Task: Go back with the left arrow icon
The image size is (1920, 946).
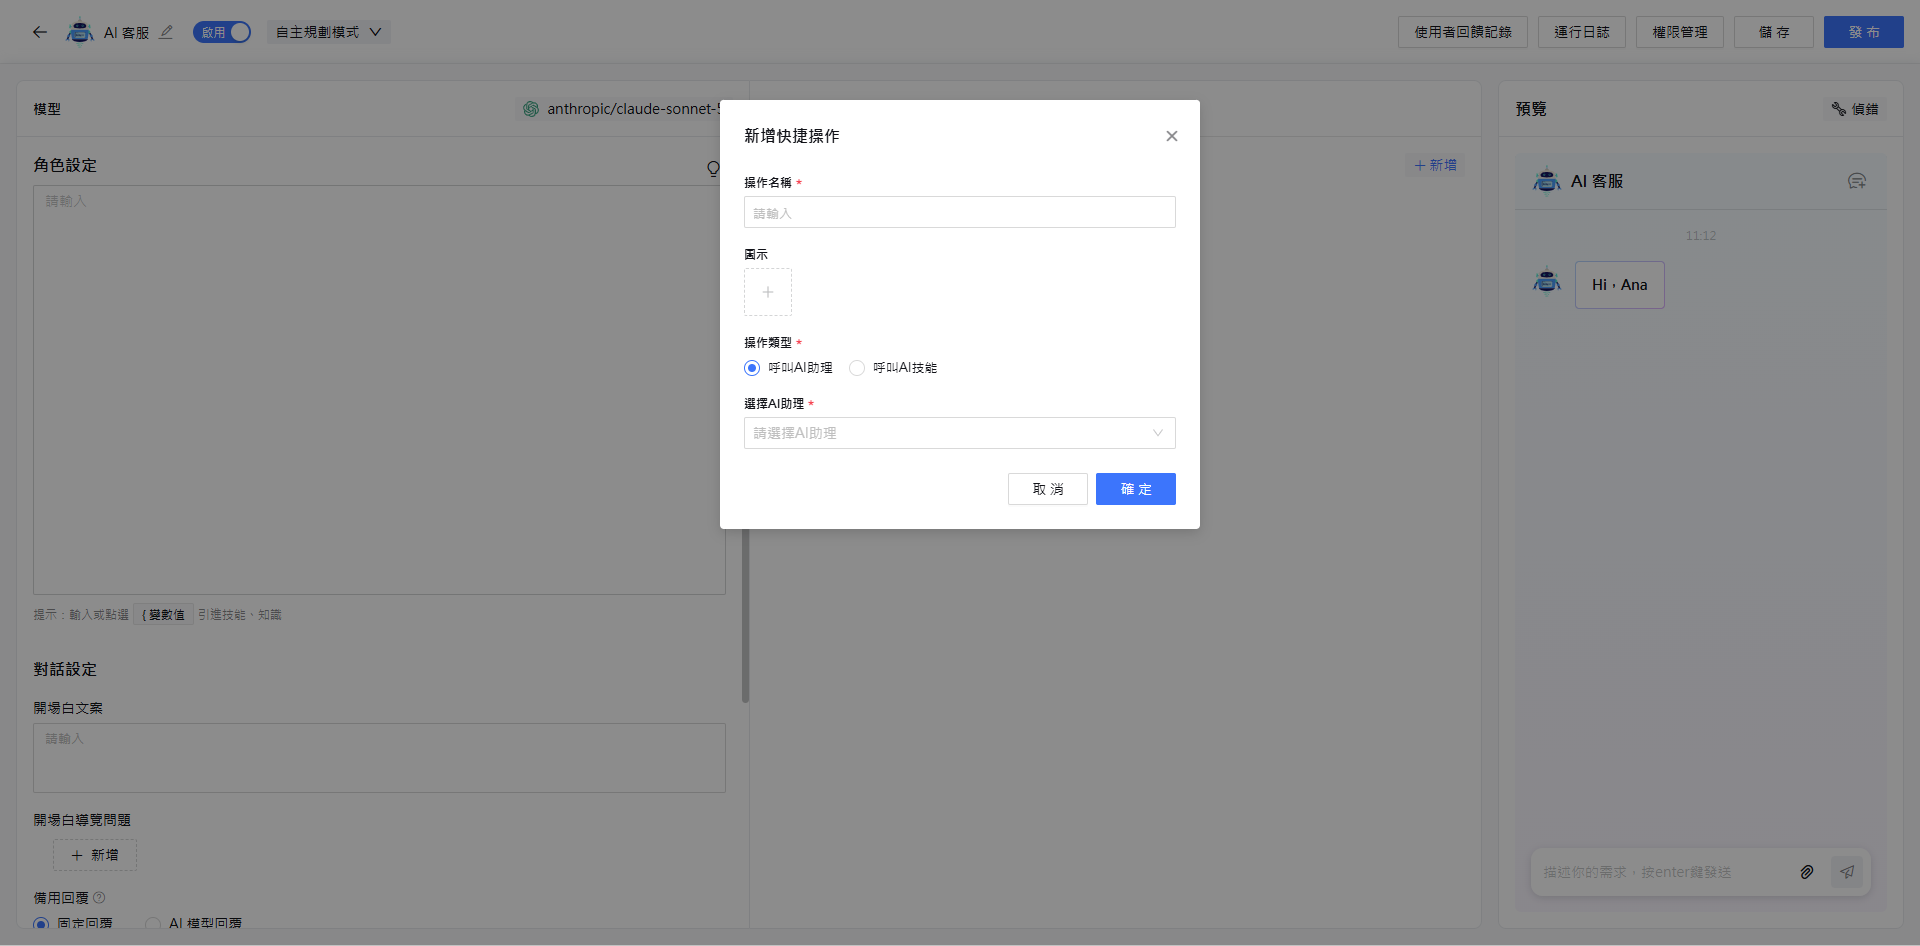Action: tap(40, 32)
